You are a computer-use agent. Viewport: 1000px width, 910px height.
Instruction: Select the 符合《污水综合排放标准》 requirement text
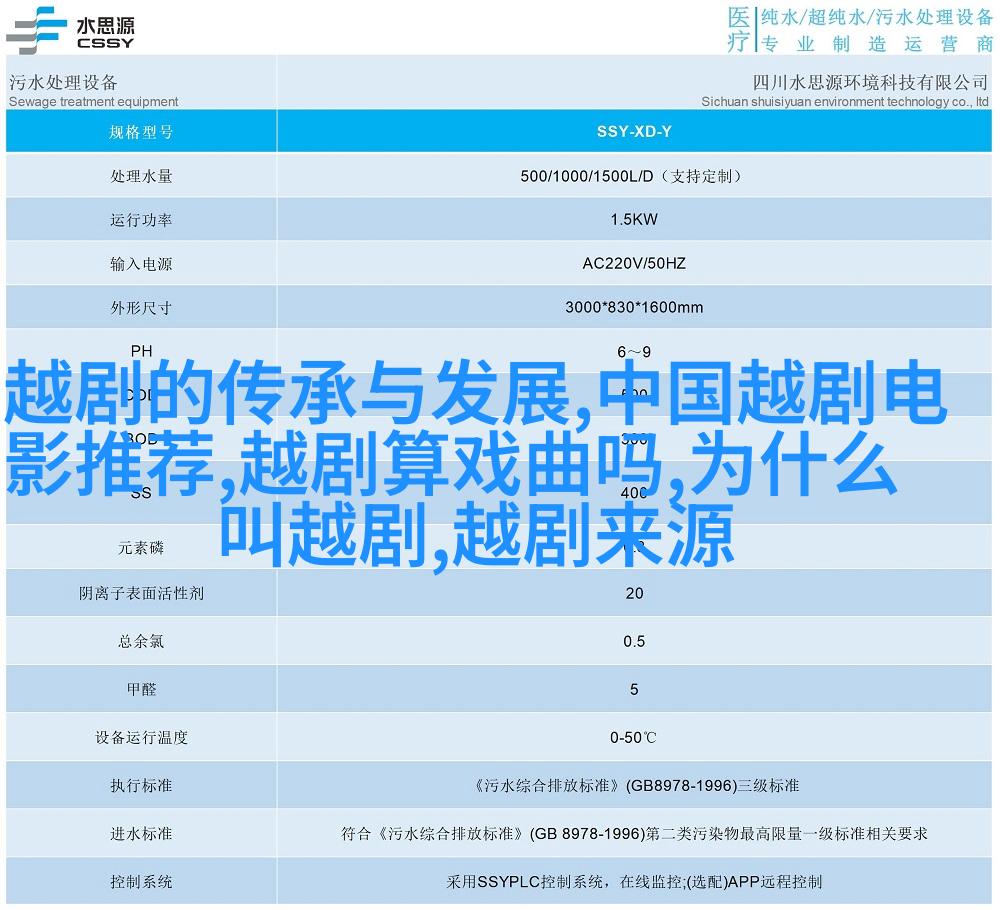(634, 833)
